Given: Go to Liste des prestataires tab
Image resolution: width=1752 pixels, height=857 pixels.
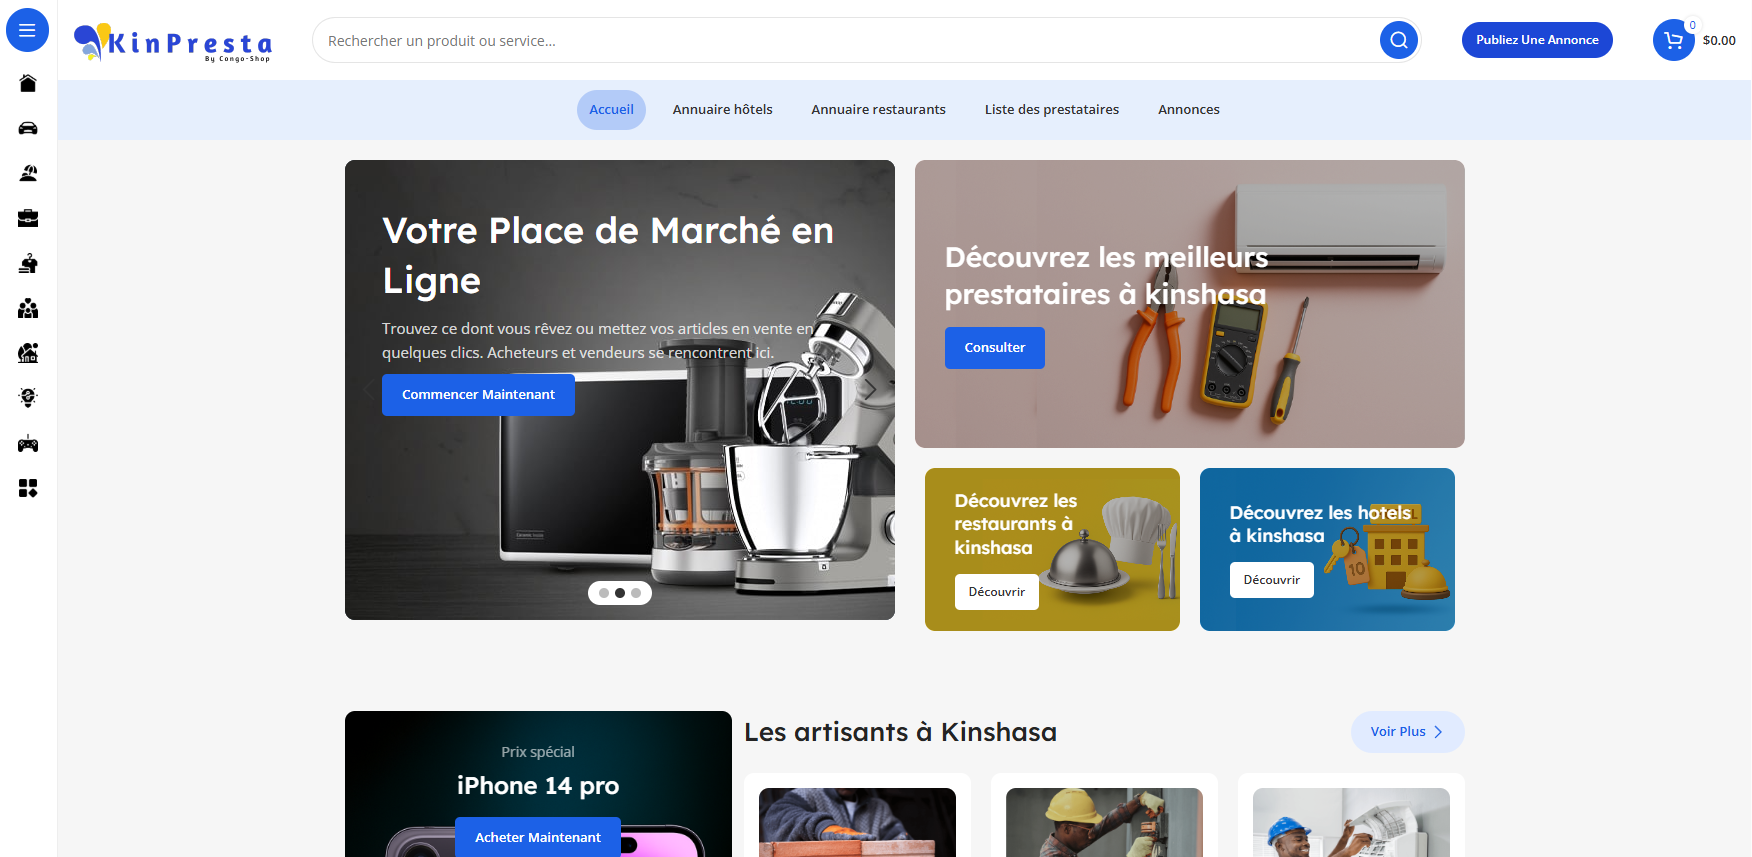Looking at the screenshot, I should pos(1052,110).
